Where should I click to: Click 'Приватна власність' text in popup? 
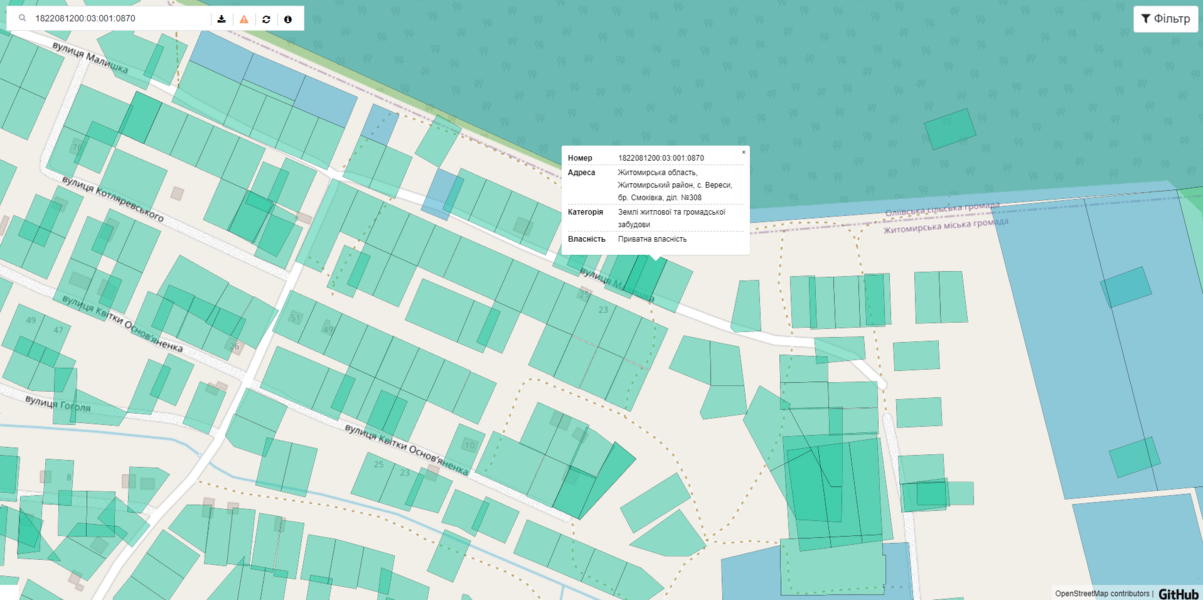[x=652, y=239]
